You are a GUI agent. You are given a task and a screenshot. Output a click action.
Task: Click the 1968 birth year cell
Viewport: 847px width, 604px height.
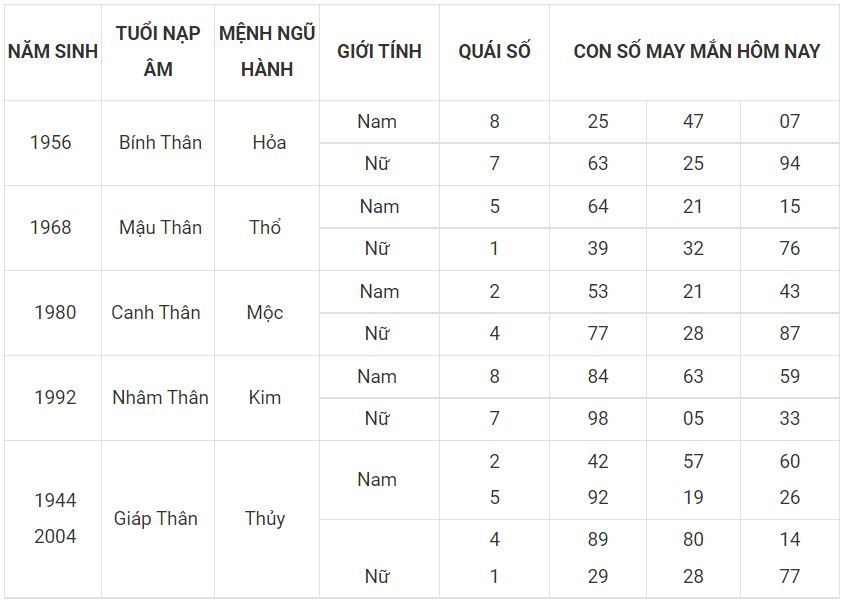click(53, 228)
